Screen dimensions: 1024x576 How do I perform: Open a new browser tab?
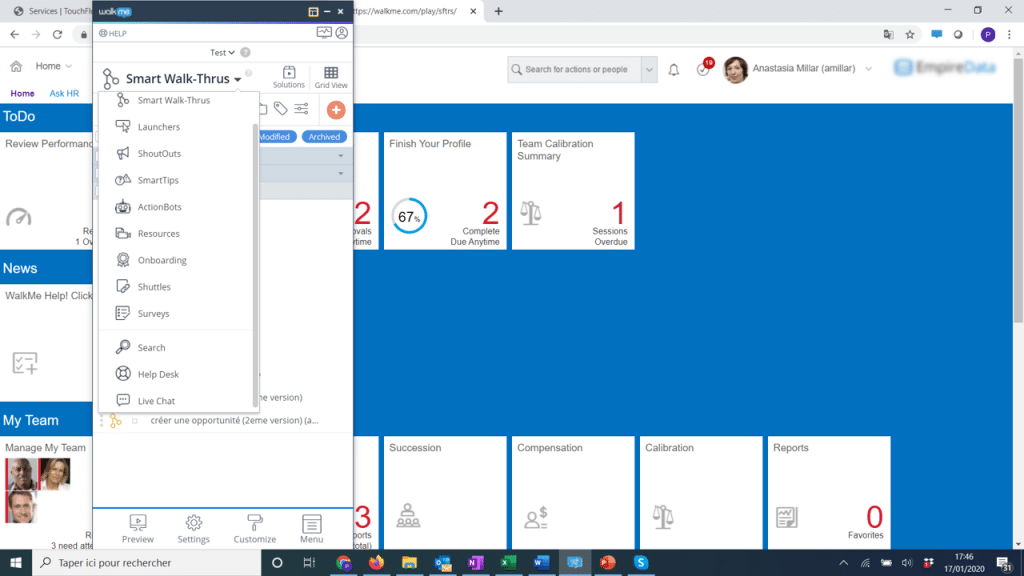[498, 11]
